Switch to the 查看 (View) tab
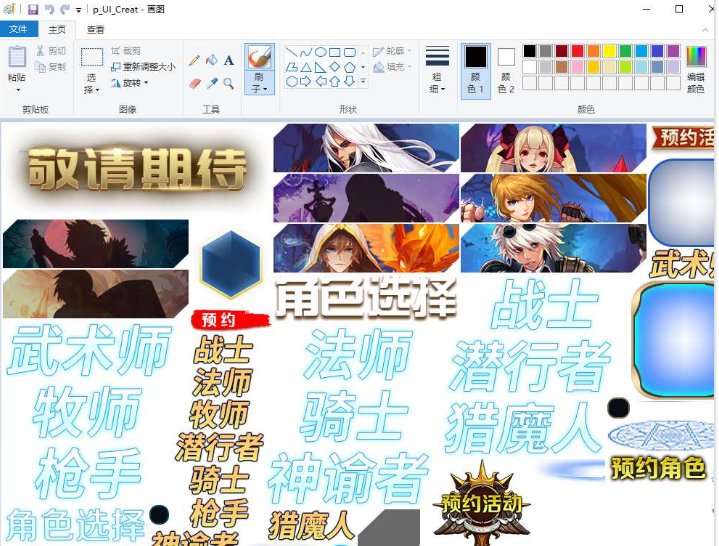 (x=95, y=30)
